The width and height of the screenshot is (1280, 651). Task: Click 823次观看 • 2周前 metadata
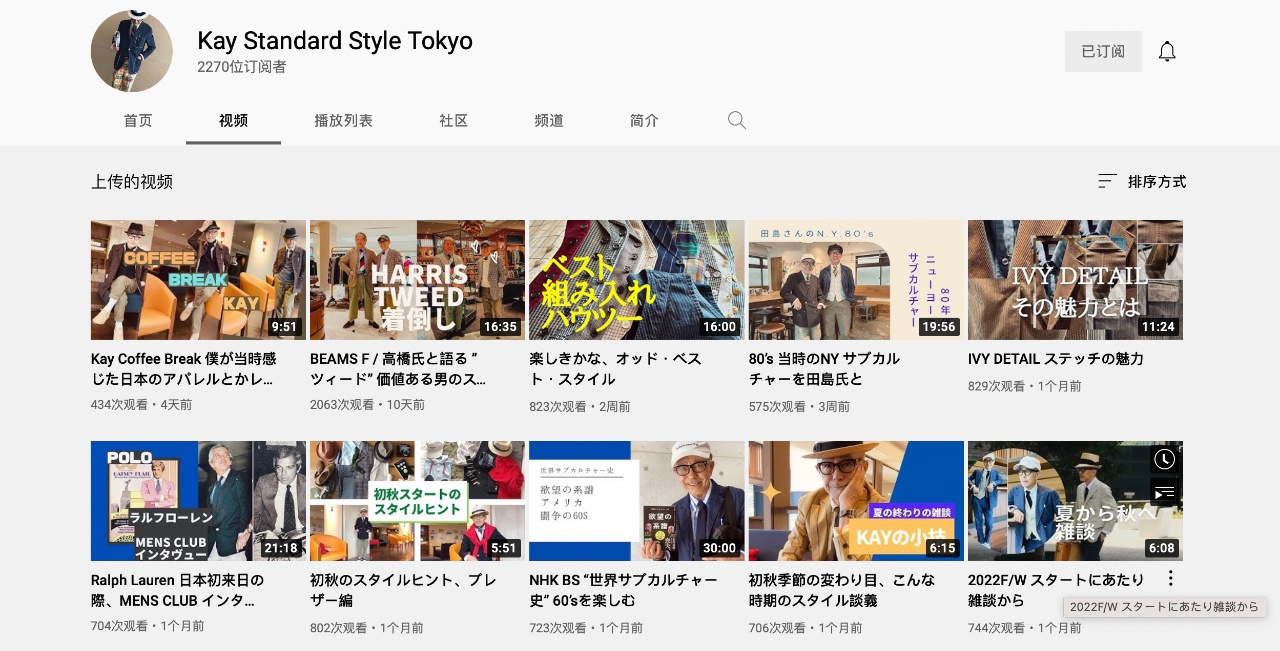[x=580, y=407]
